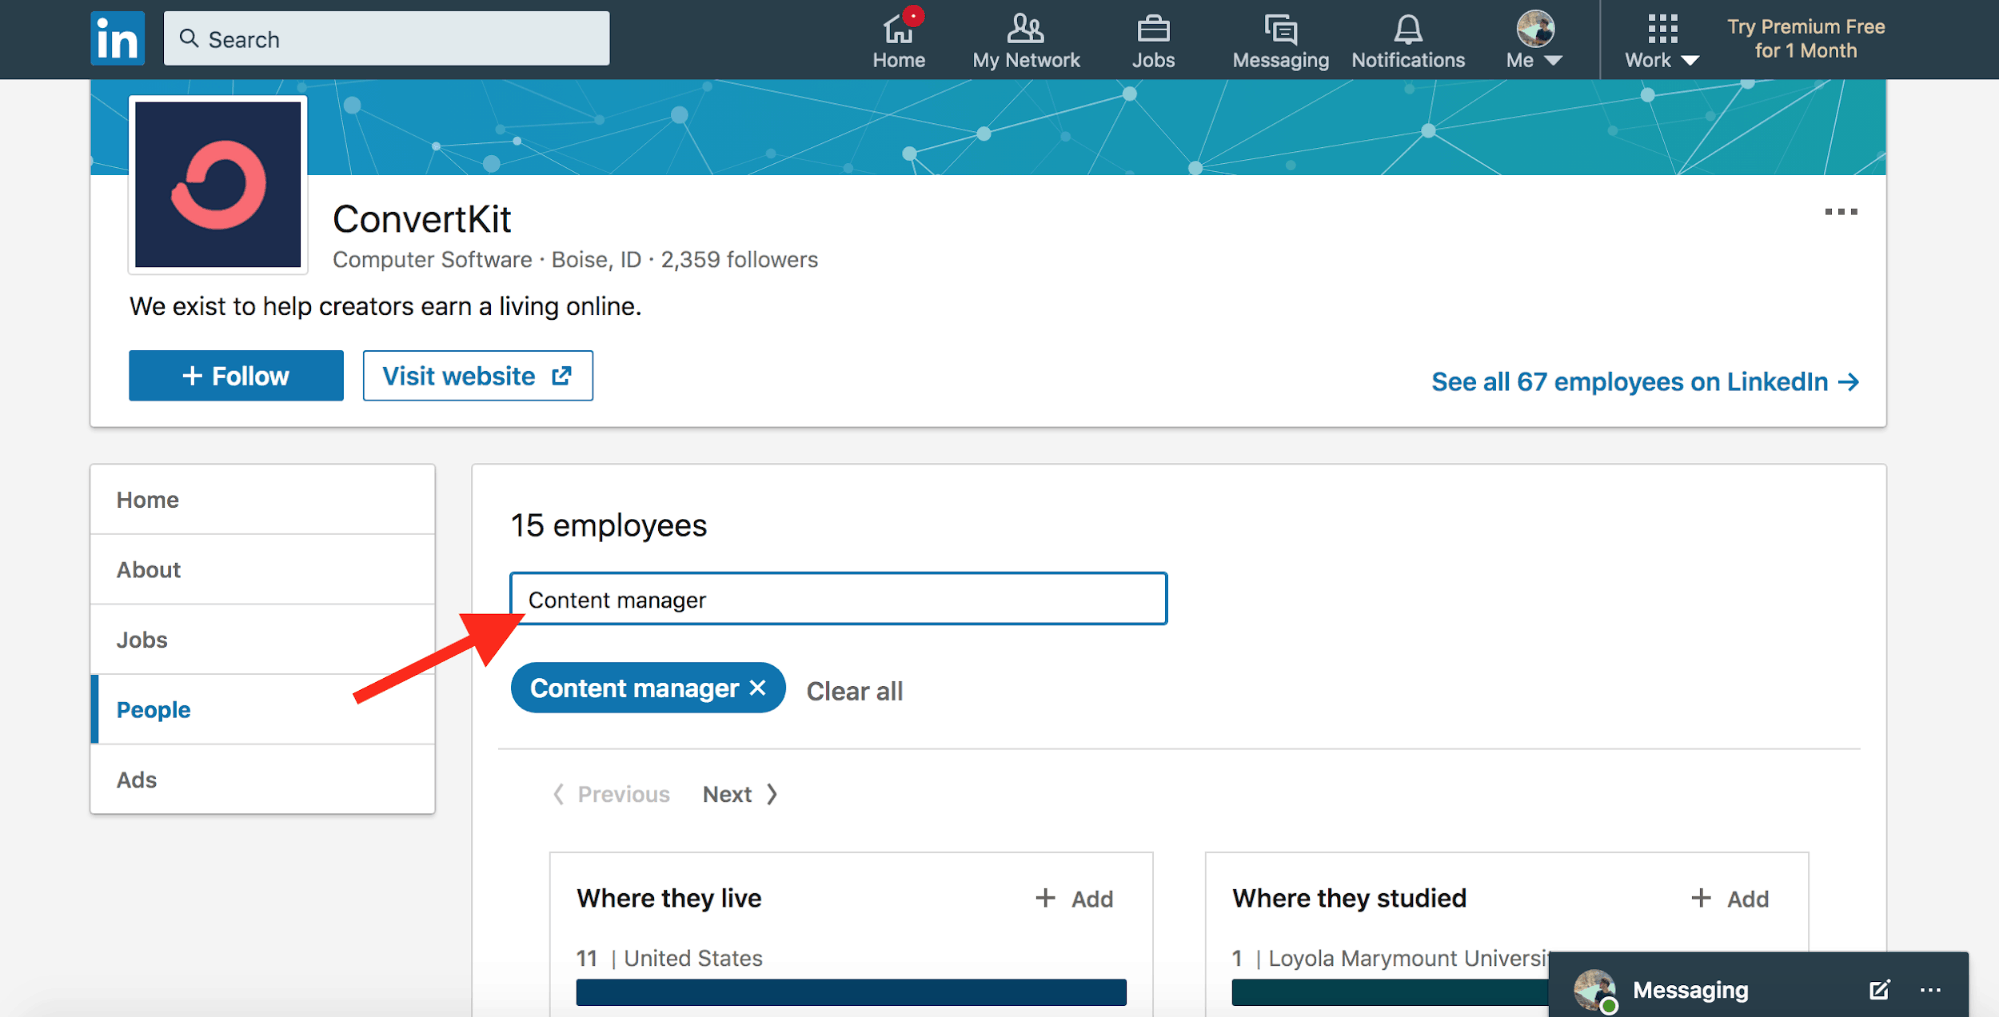The image size is (1999, 1018).
Task: Add a school in Where they studied
Action: (x=1730, y=899)
